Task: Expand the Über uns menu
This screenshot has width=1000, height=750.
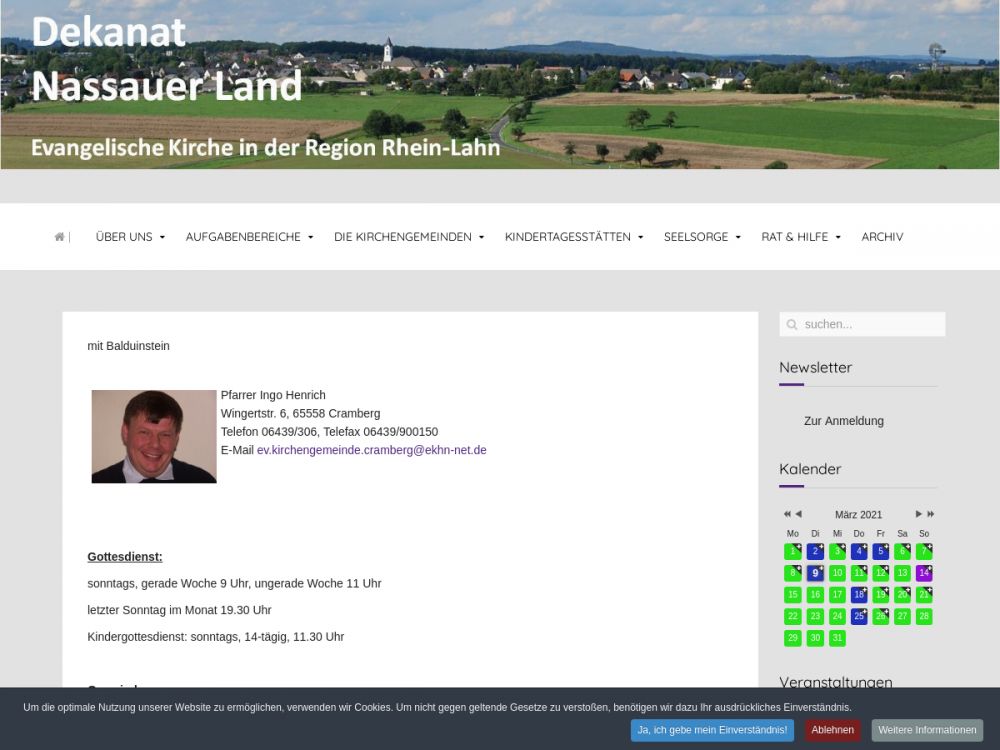Action: point(130,237)
